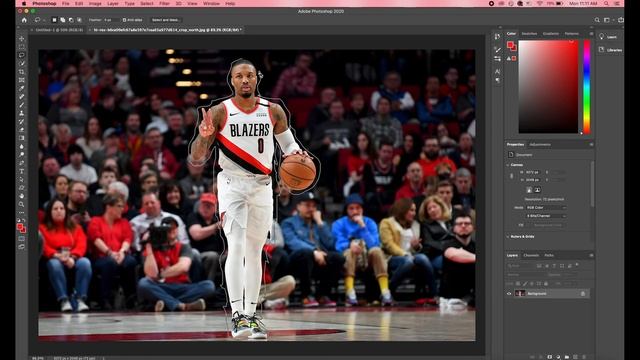This screenshot has height=360, width=640.
Task: Switch to the Adjustments tab
Action: (540, 144)
